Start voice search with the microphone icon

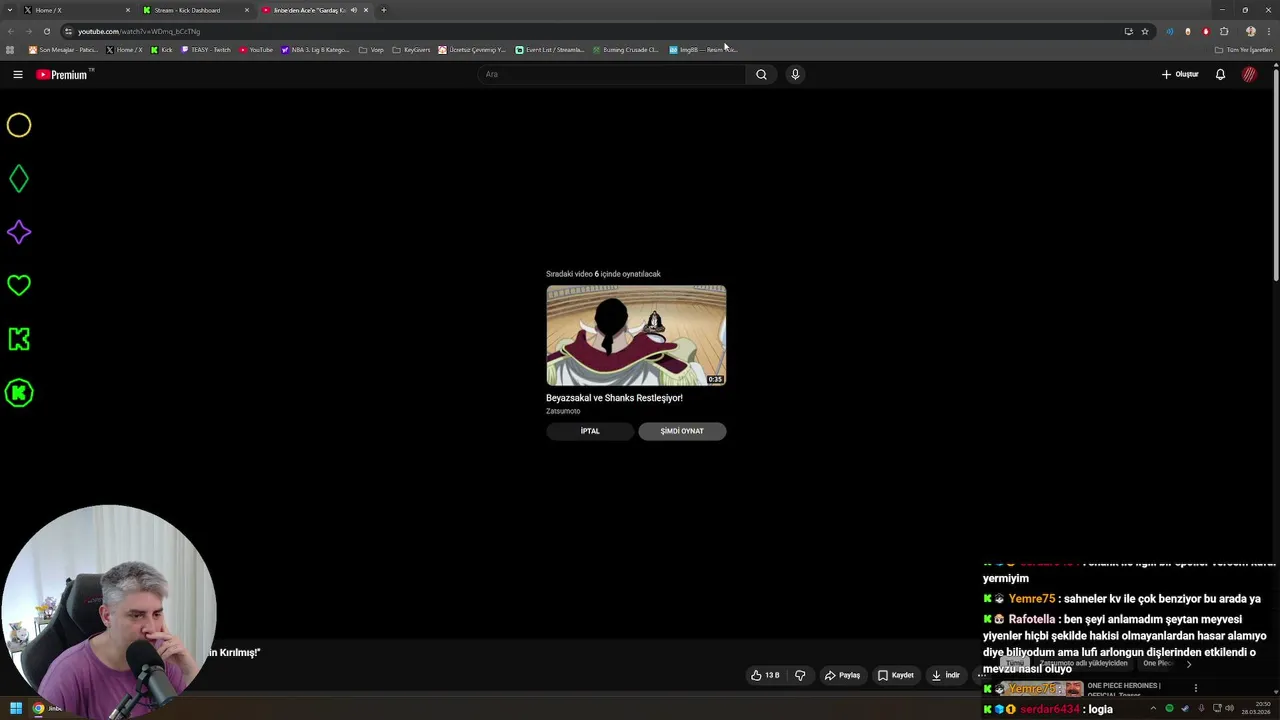tap(795, 74)
